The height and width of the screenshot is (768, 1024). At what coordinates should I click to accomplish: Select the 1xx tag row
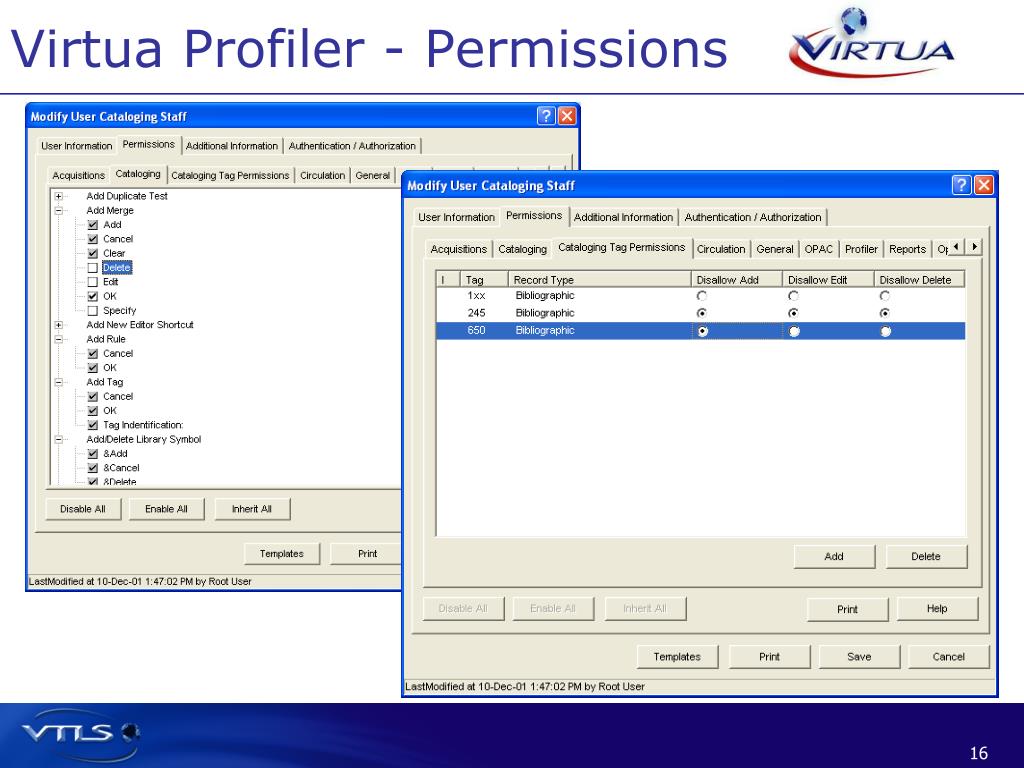click(x=701, y=296)
